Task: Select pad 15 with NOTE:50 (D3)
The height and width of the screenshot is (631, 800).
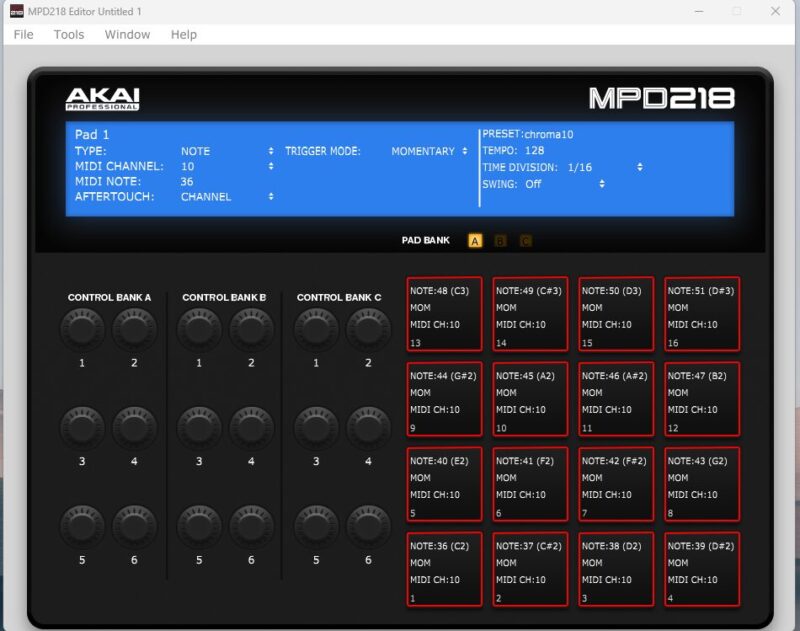Action: 616,314
